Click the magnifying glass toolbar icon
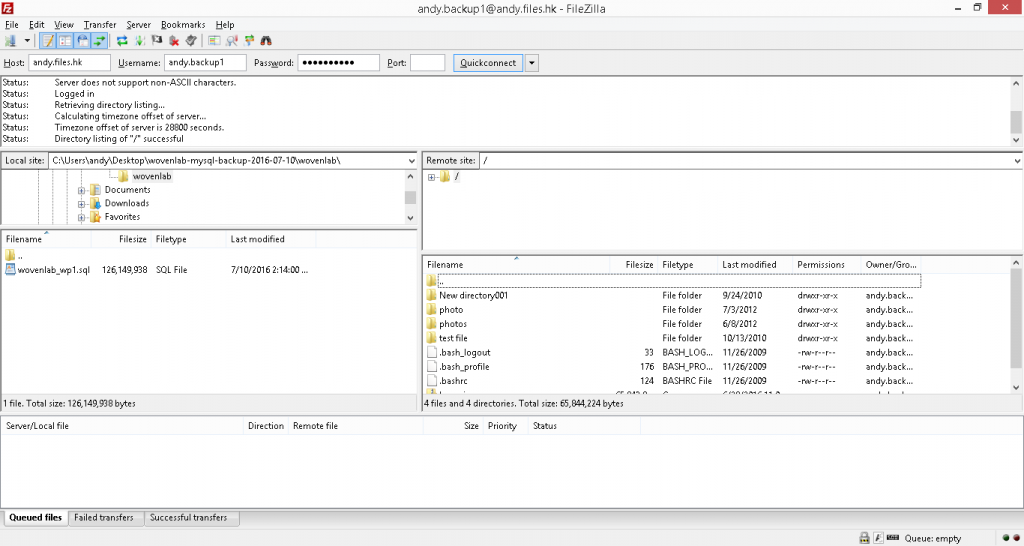The height and width of the screenshot is (546, 1024). [x=231, y=40]
